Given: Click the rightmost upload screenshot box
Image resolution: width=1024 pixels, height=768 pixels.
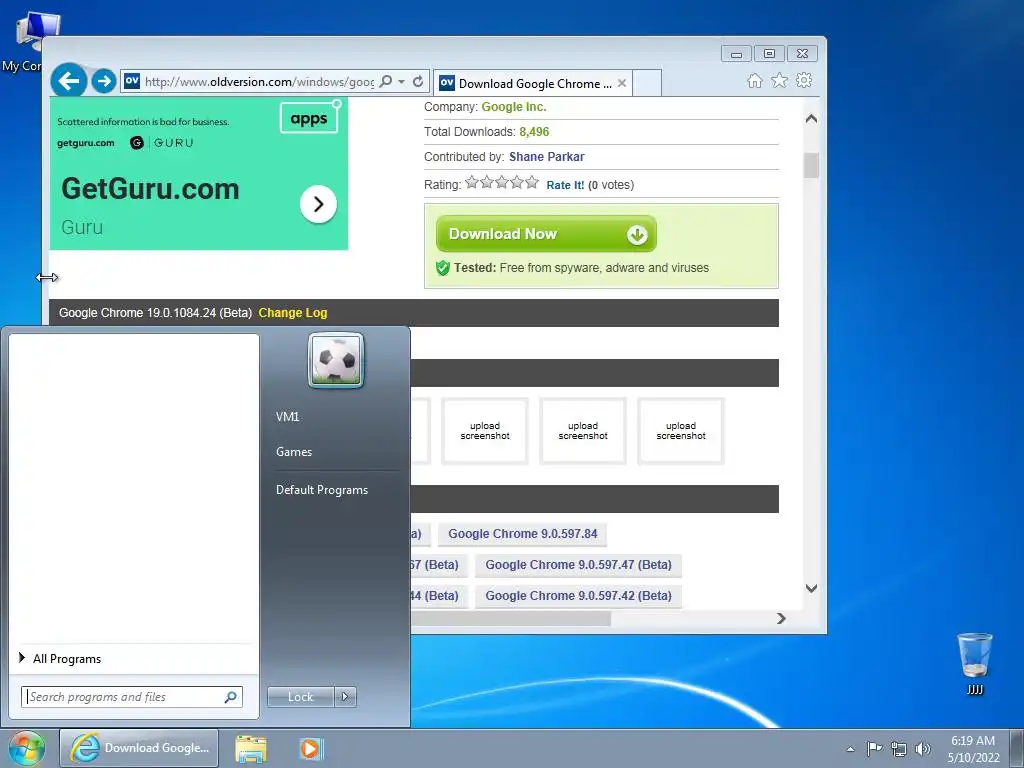Looking at the screenshot, I should point(680,431).
